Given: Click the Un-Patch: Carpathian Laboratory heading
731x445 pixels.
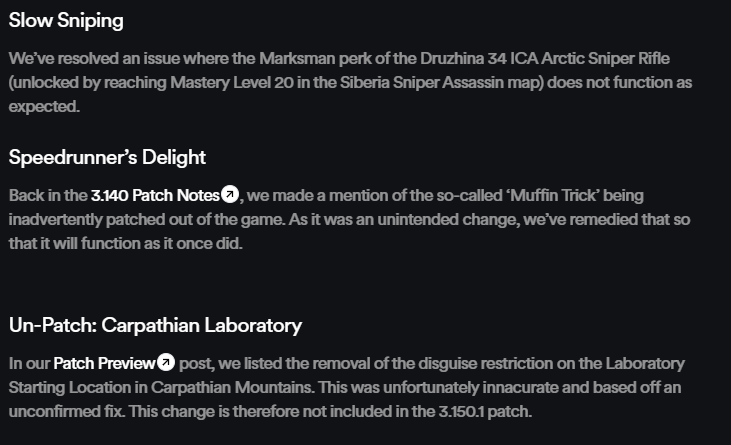Looking at the screenshot, I should point(155,325).
